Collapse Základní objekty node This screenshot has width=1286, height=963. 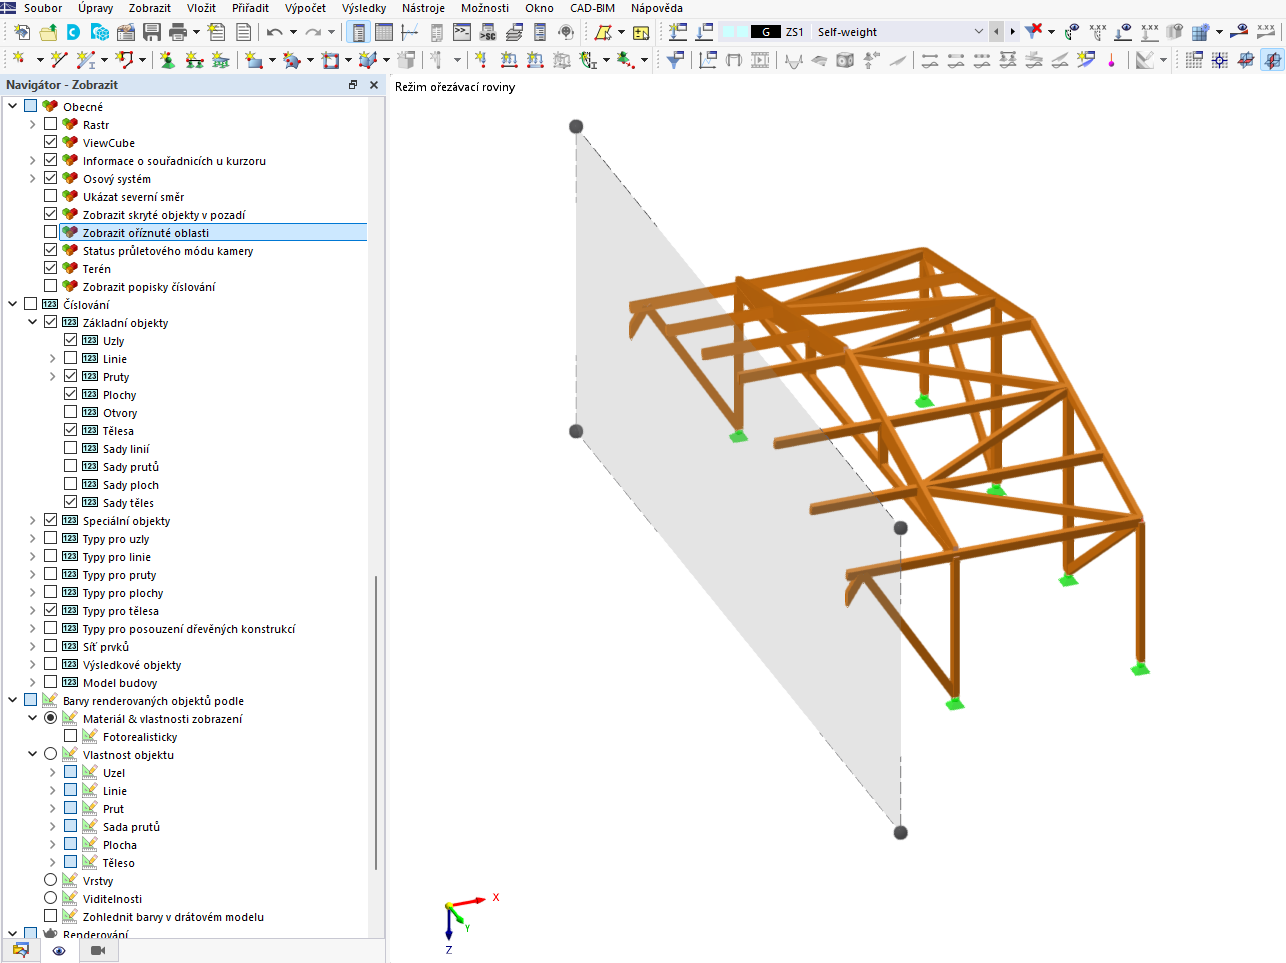click(x=32, y=322)
